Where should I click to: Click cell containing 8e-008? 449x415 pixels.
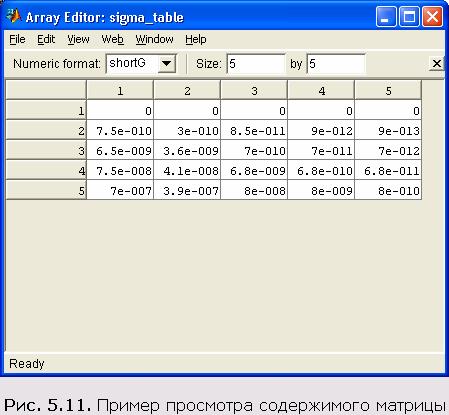[x=254, y=190]
